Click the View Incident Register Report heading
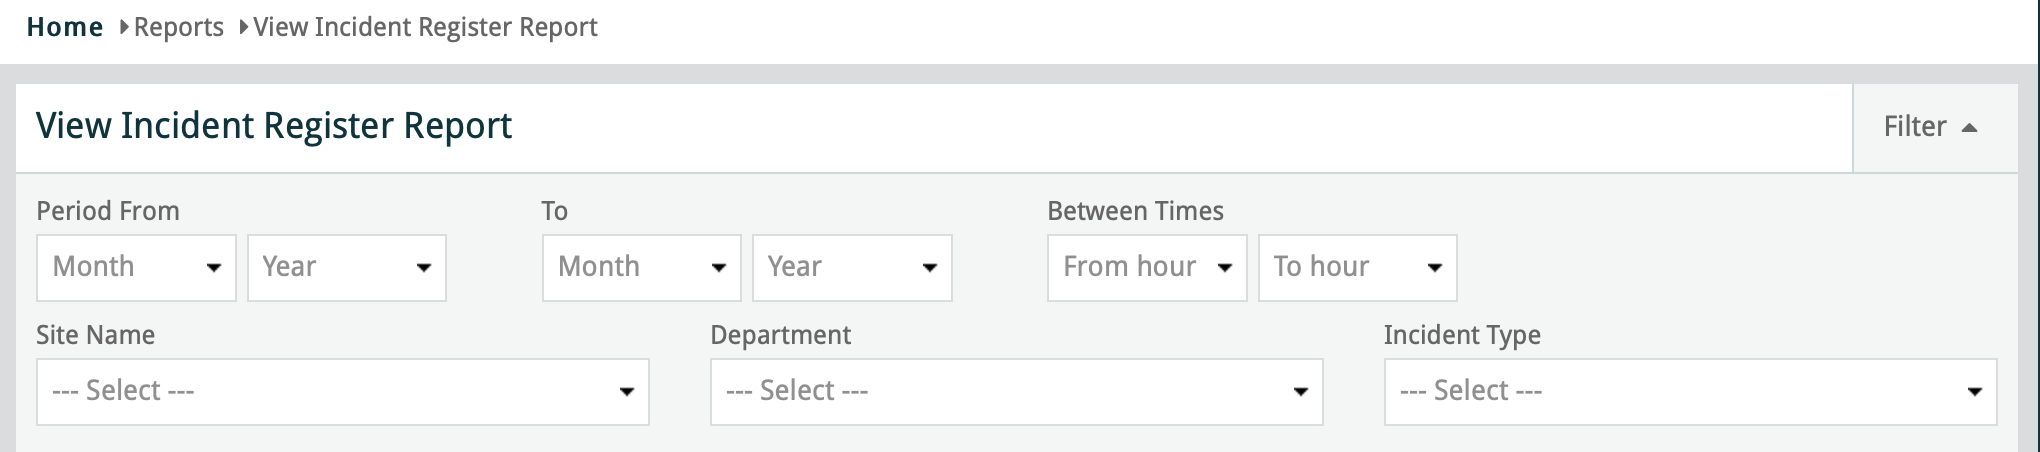 pos(274,126)
